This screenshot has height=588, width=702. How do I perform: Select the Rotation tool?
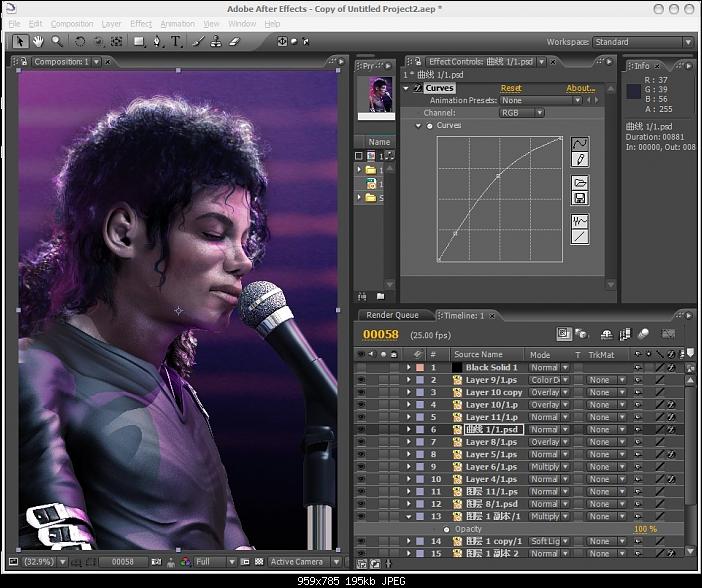point(80,42)
